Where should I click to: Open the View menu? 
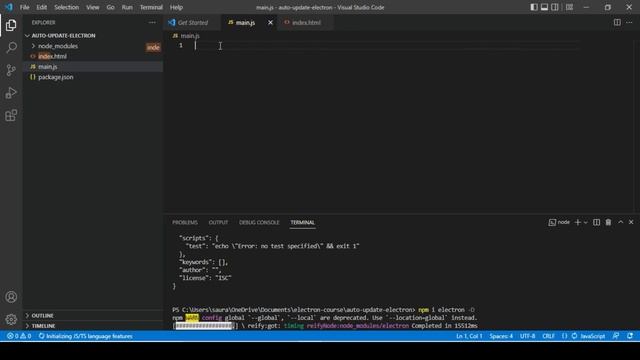(x=93, y=7)
